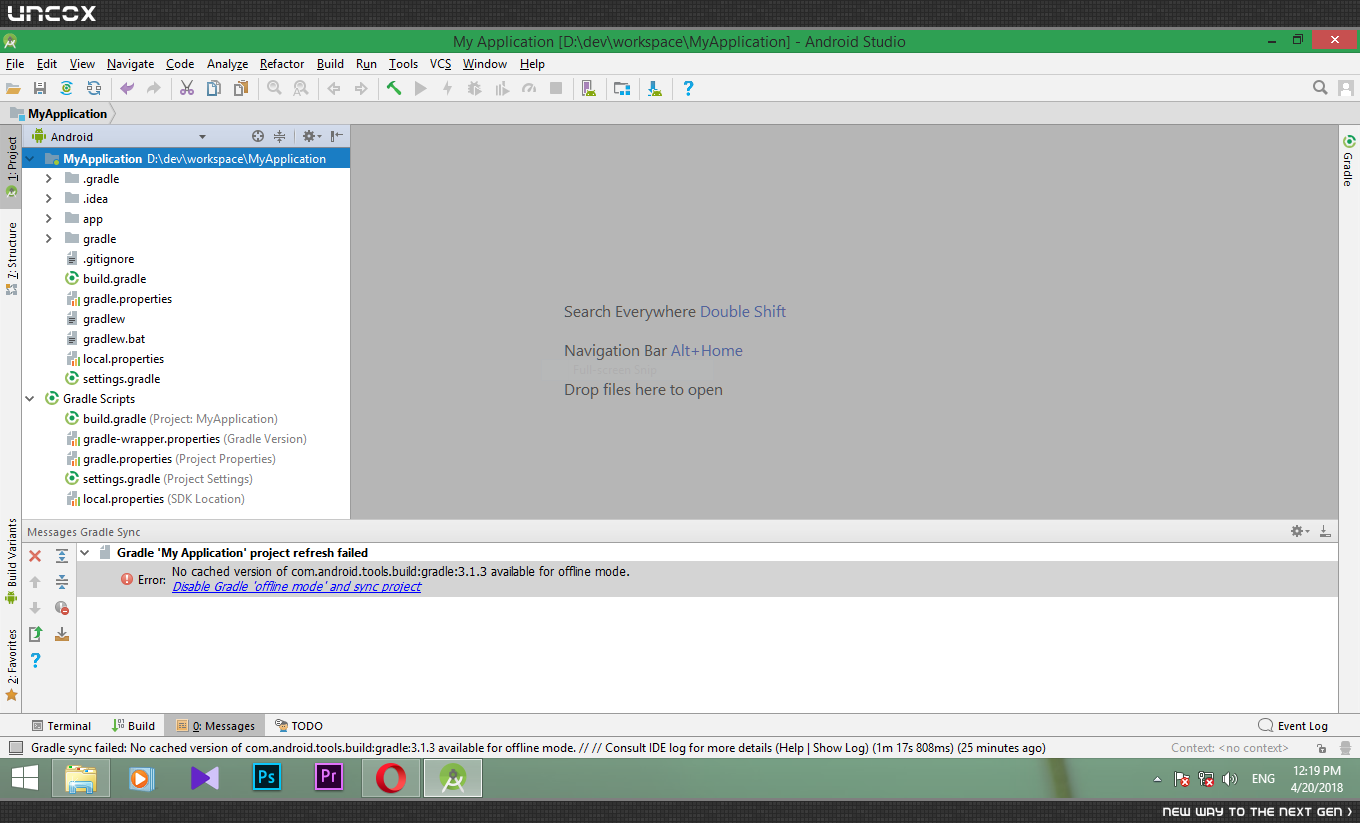The width and height of the screenshot is (1360, 823).
Task: Click the Profile gauge icon in the toolbar
Action: coord(529,89)
